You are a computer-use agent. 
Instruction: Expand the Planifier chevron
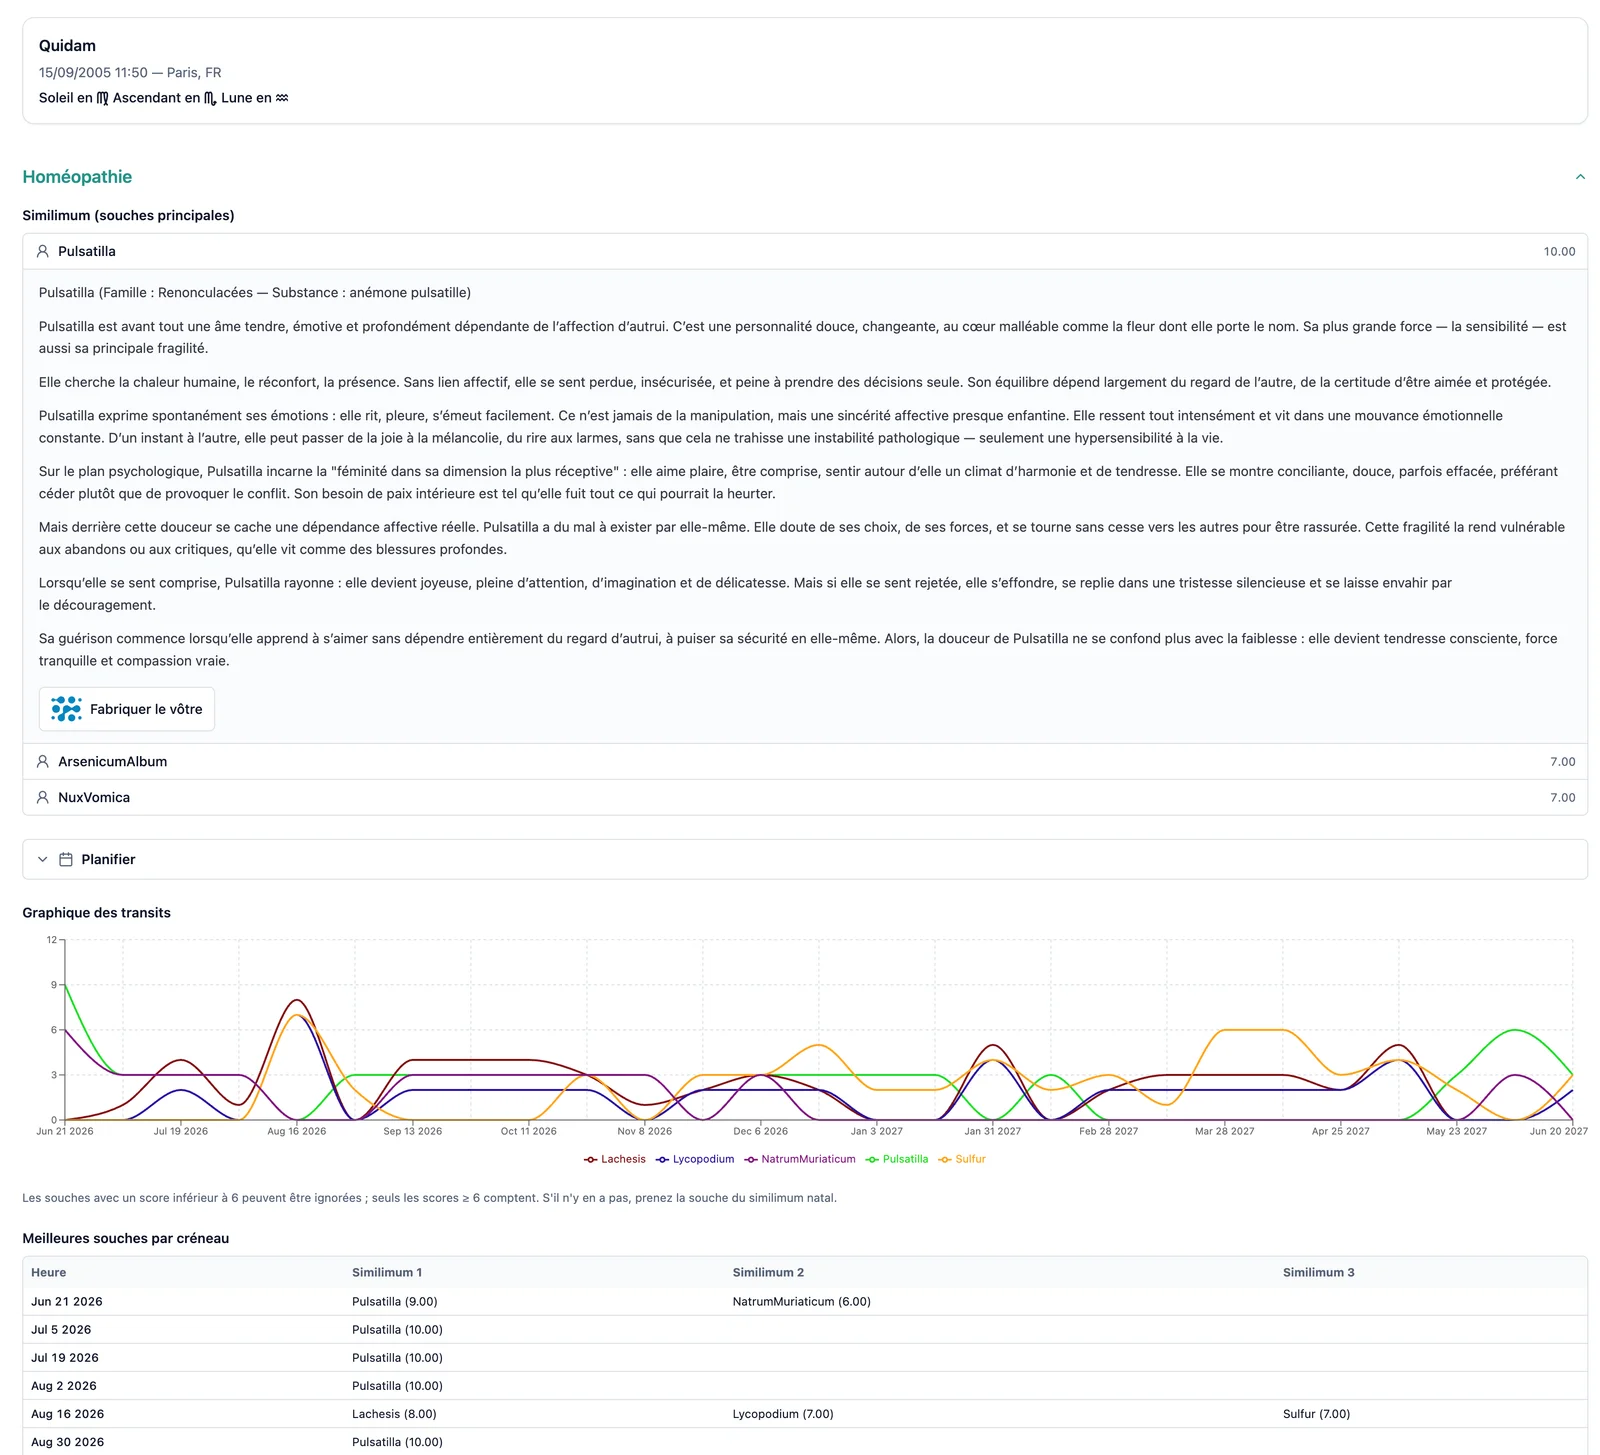[43, 860]
